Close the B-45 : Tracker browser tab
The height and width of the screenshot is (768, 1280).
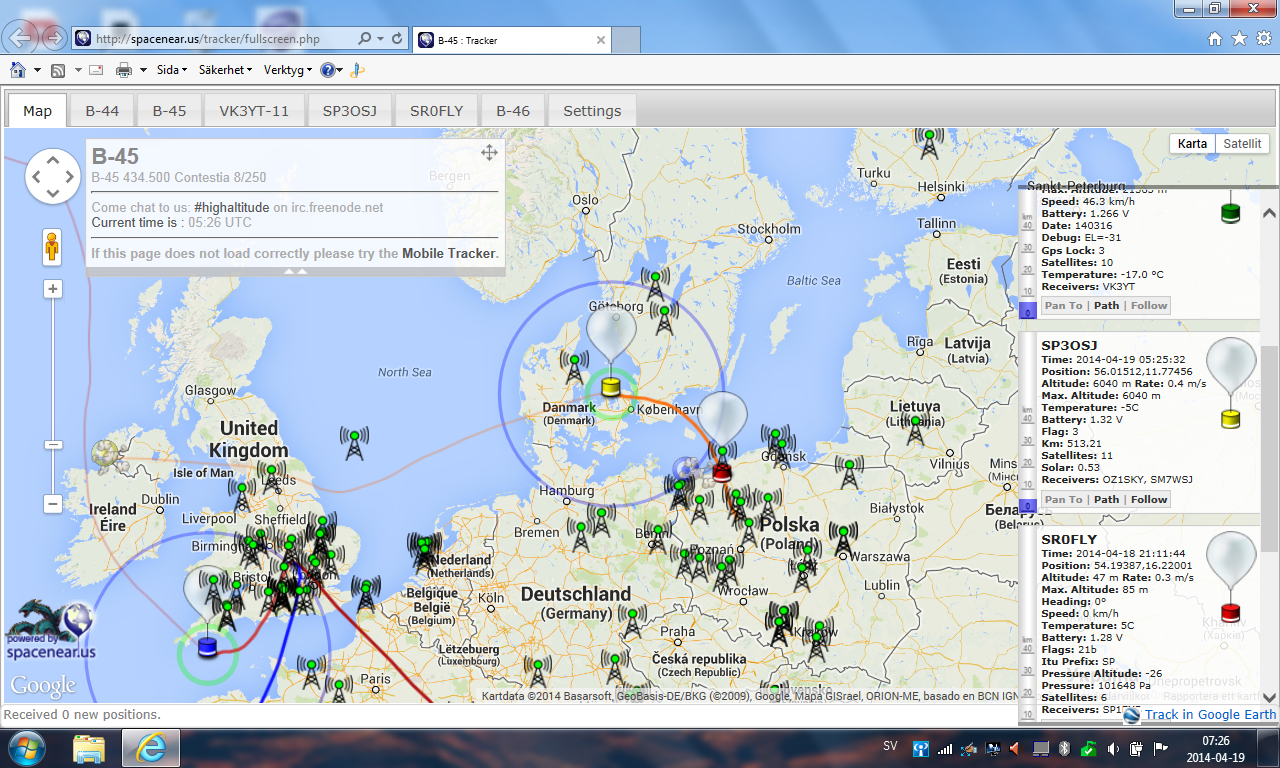pos(601,40)
